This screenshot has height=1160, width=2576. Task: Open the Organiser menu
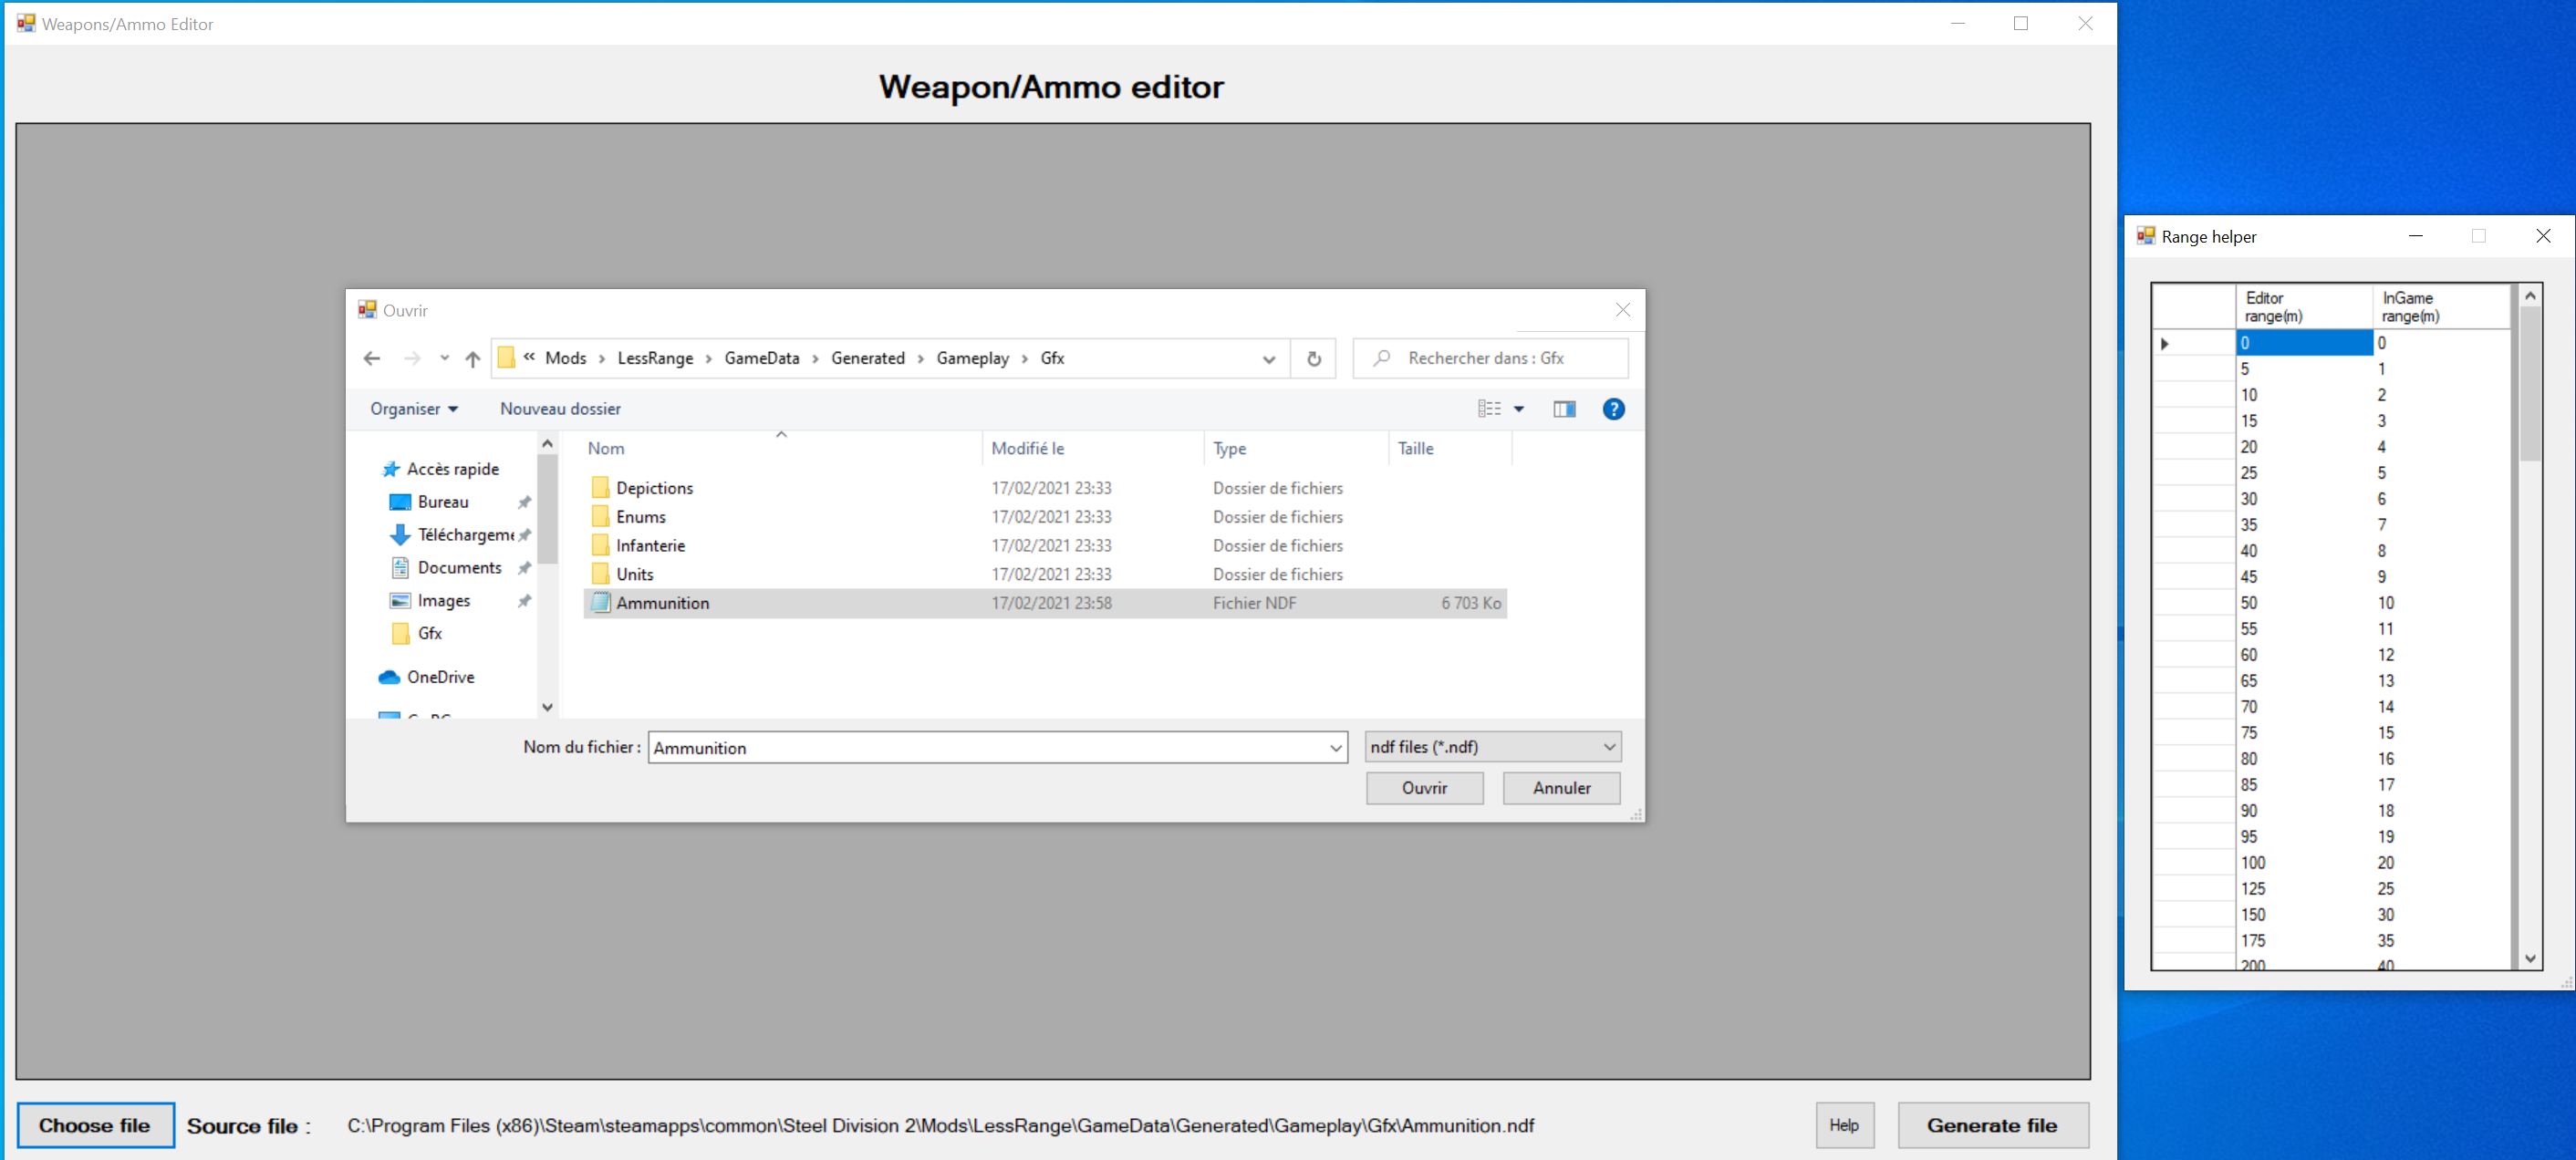click(414, 409)
